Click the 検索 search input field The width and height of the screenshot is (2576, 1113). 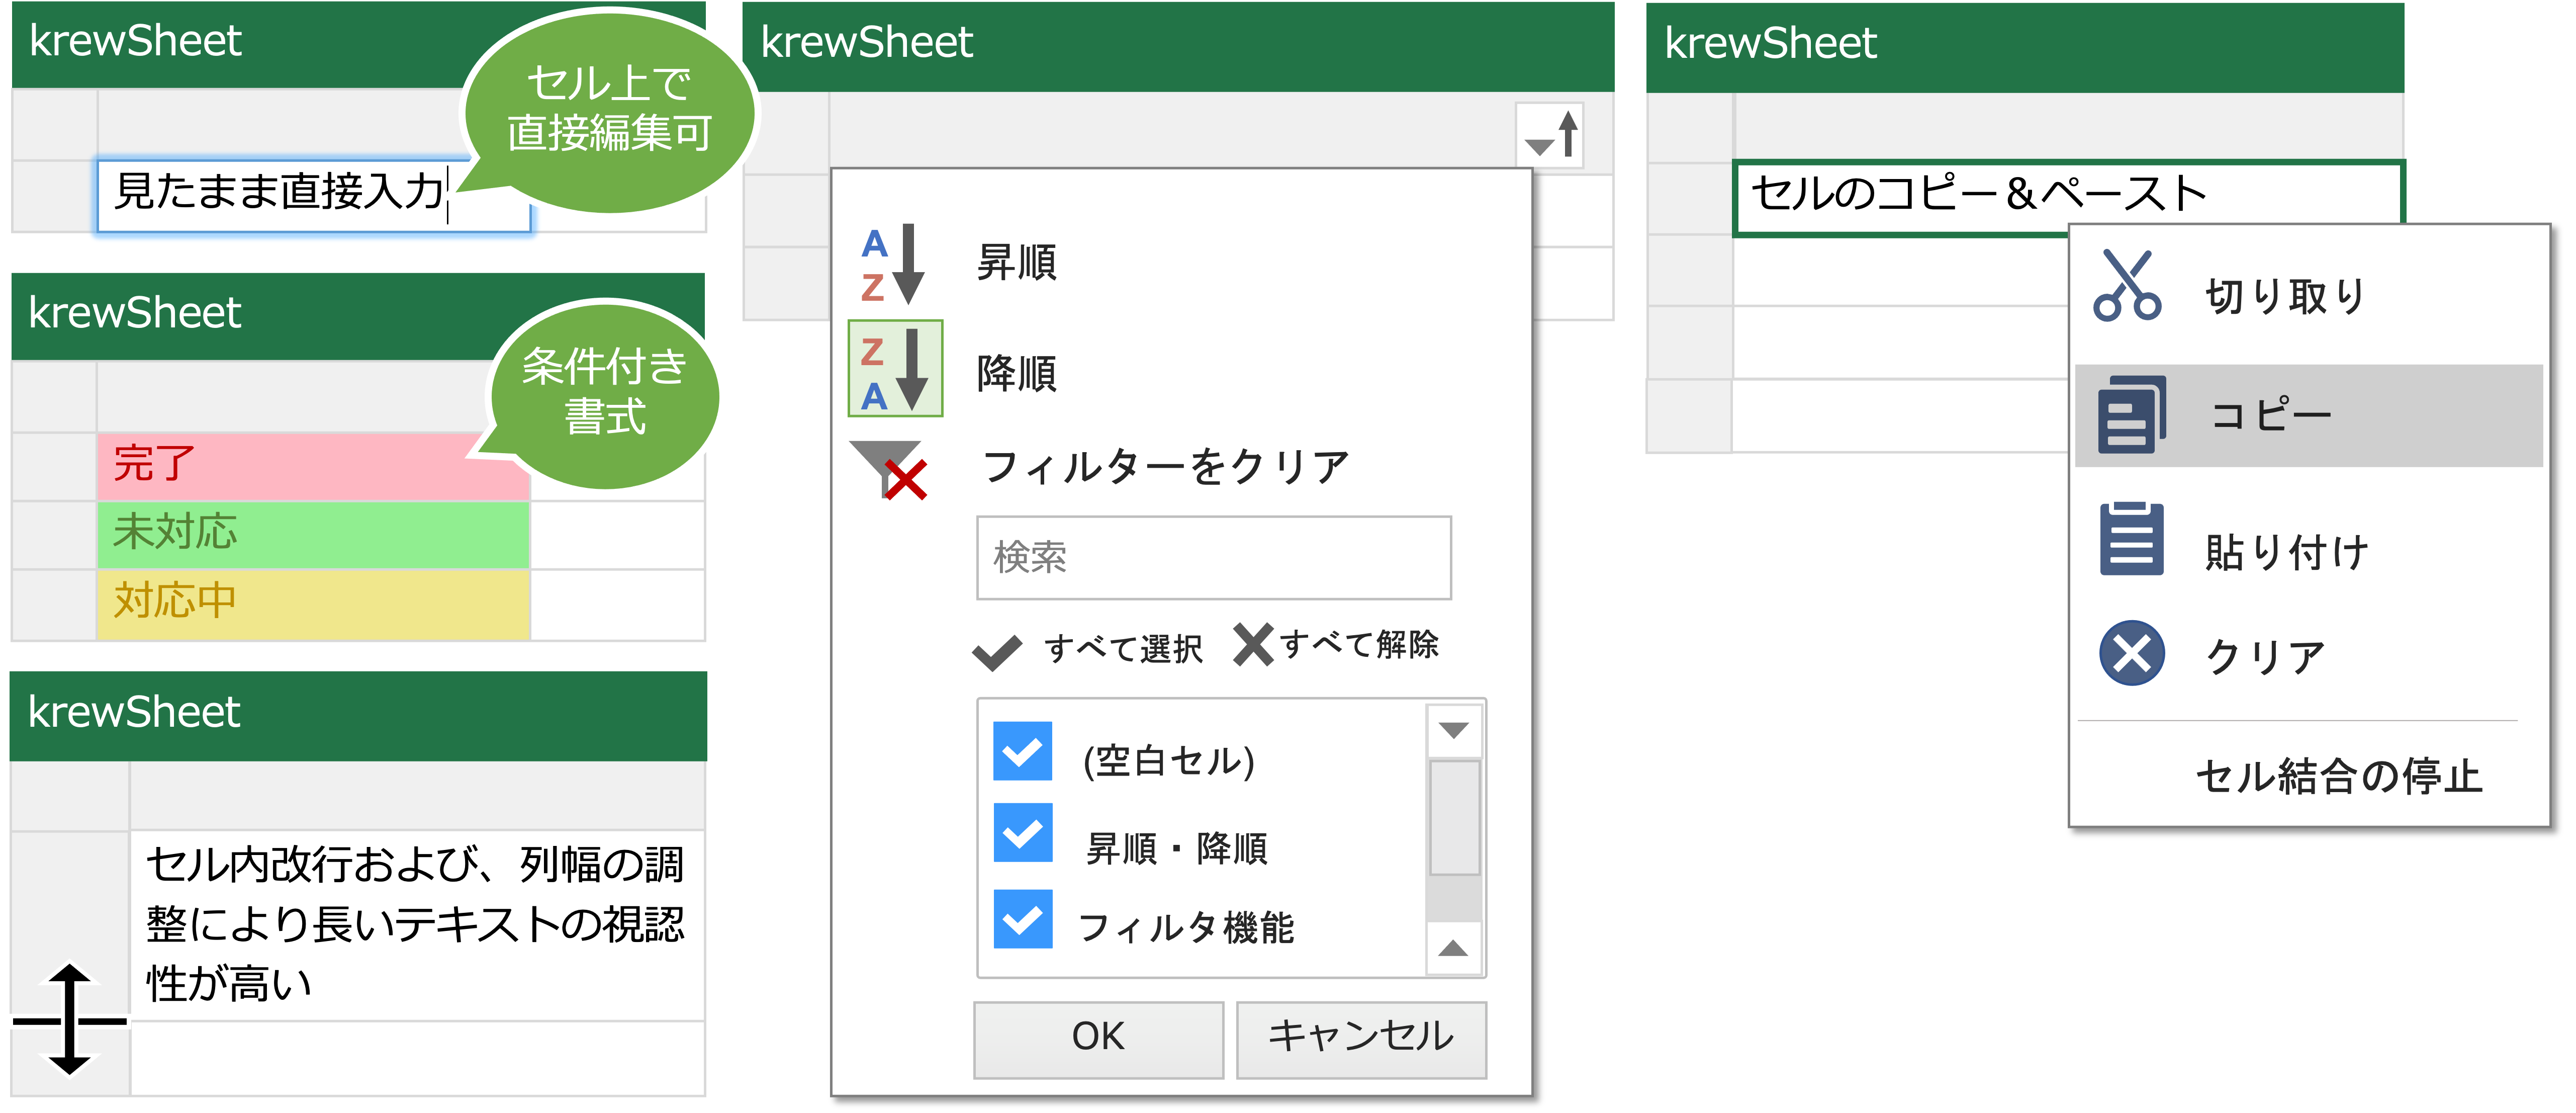[x=1213, y=557]
